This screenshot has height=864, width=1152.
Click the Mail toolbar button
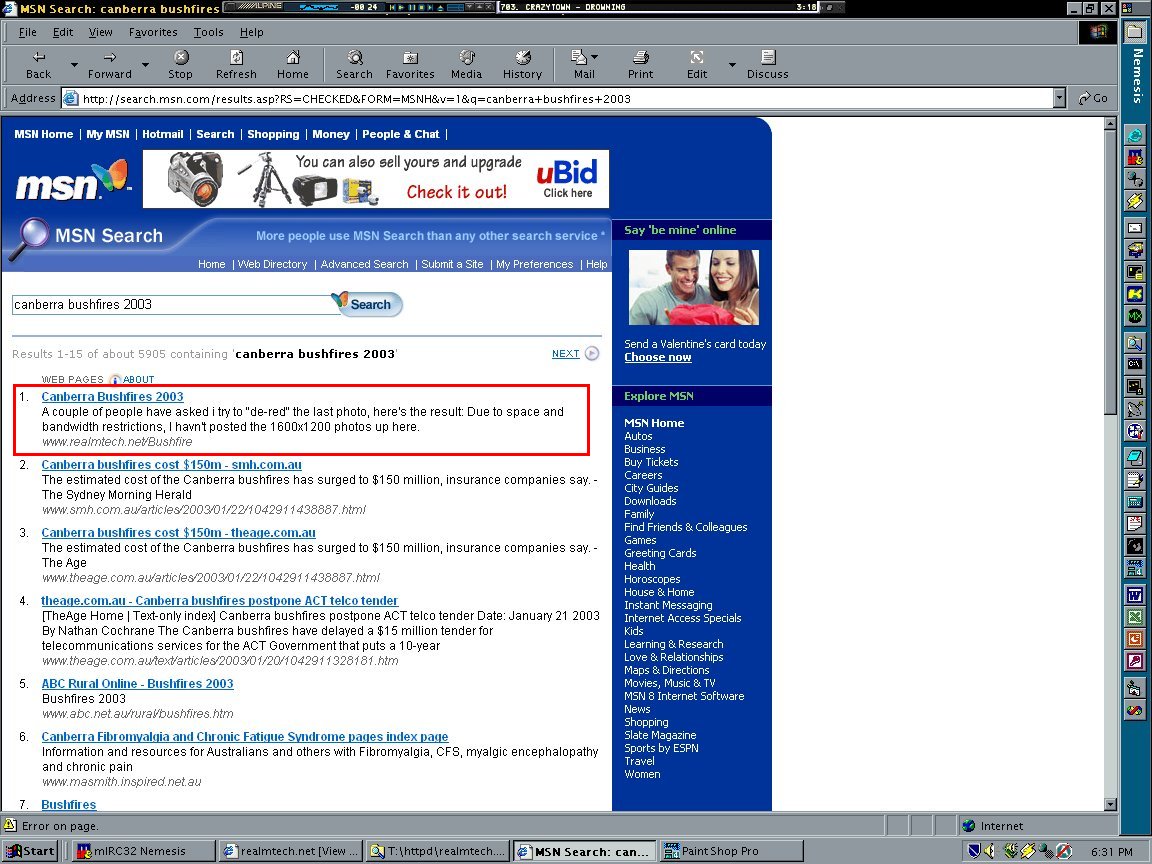click(x=584, y=65)
